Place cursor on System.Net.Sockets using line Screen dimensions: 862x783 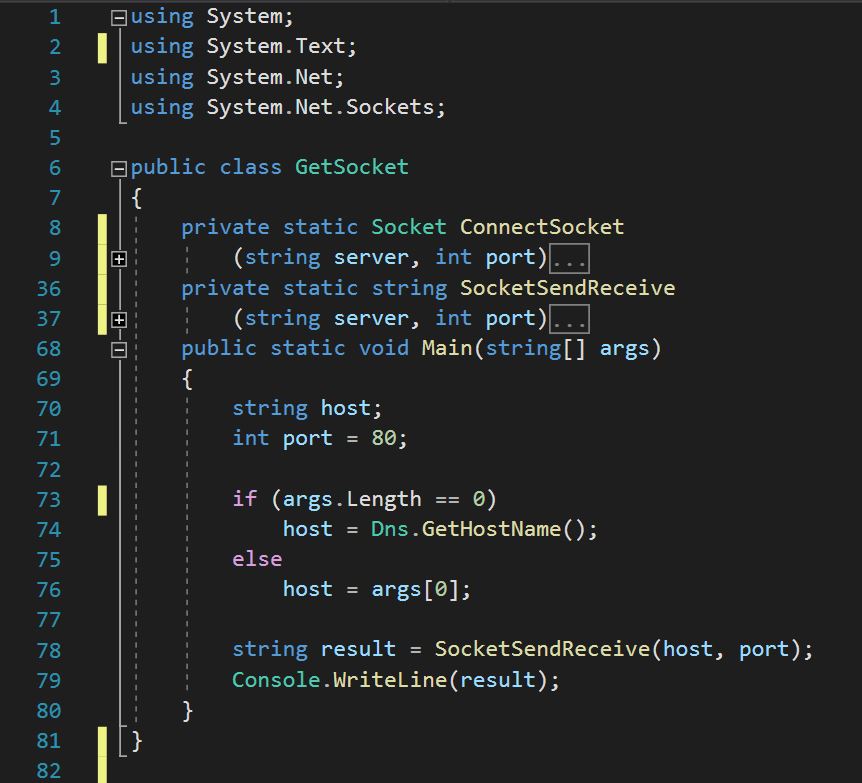pyautogui.click(x=325, y=107)
